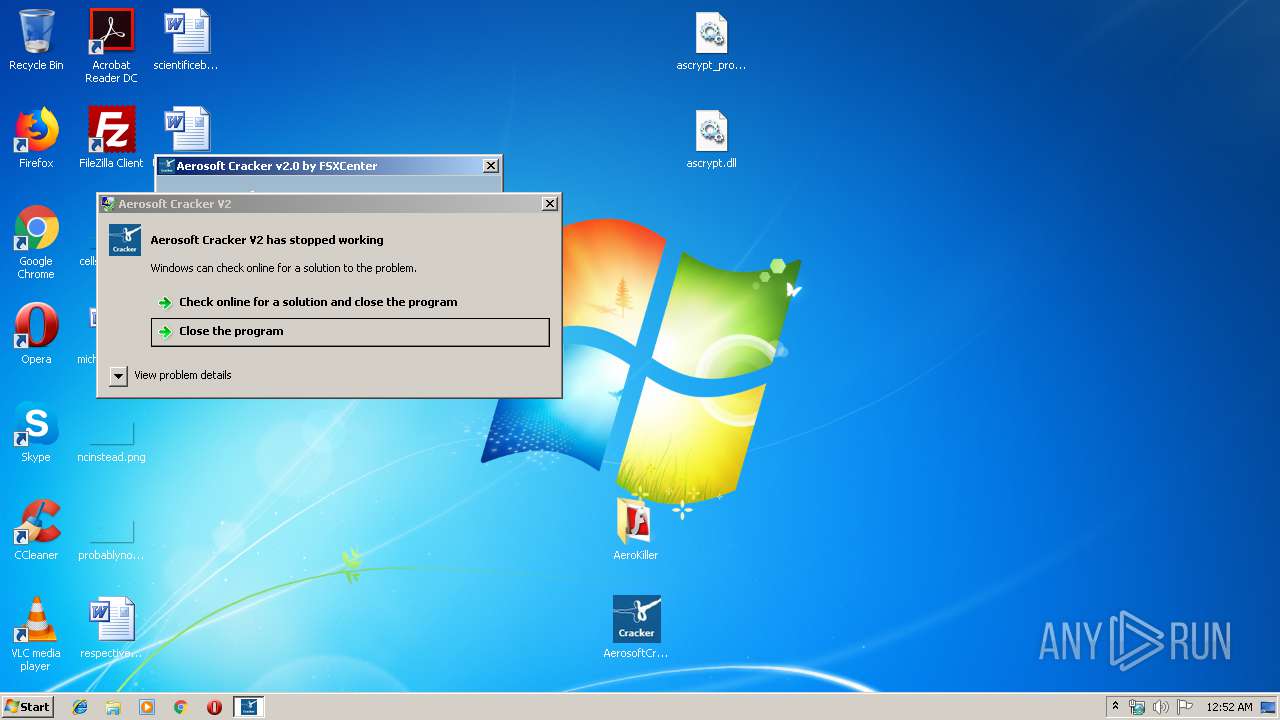Open the Start menu
1280x720 pixels.
click(27, 707)
